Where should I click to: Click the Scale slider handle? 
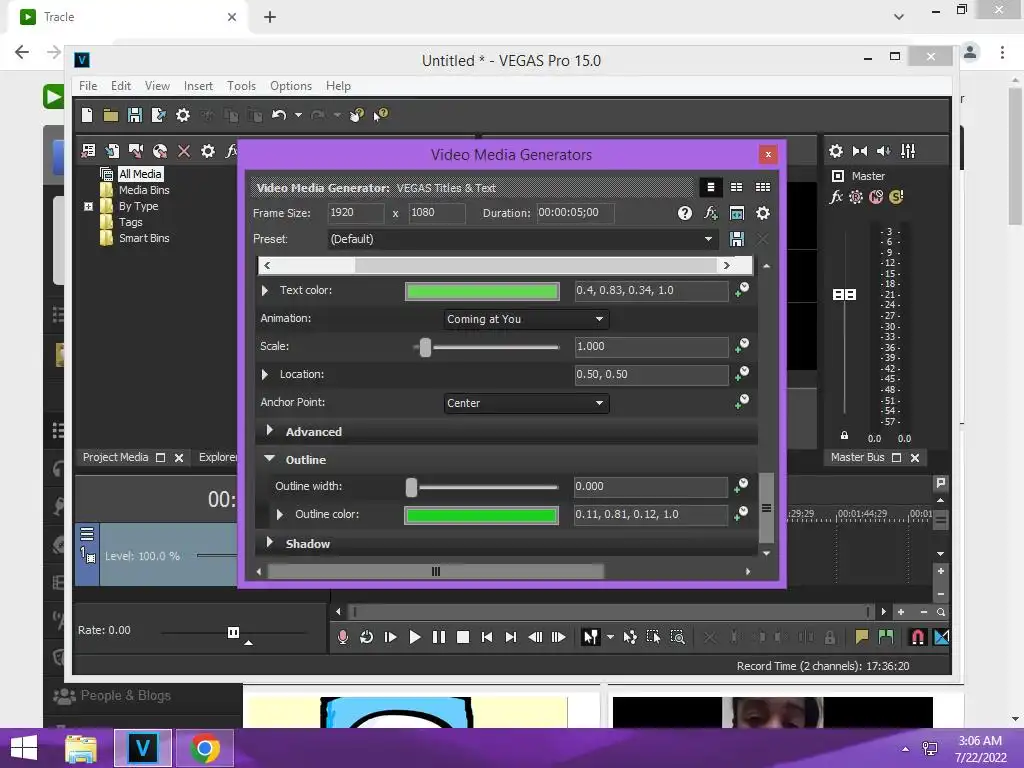tap(425, 347)
